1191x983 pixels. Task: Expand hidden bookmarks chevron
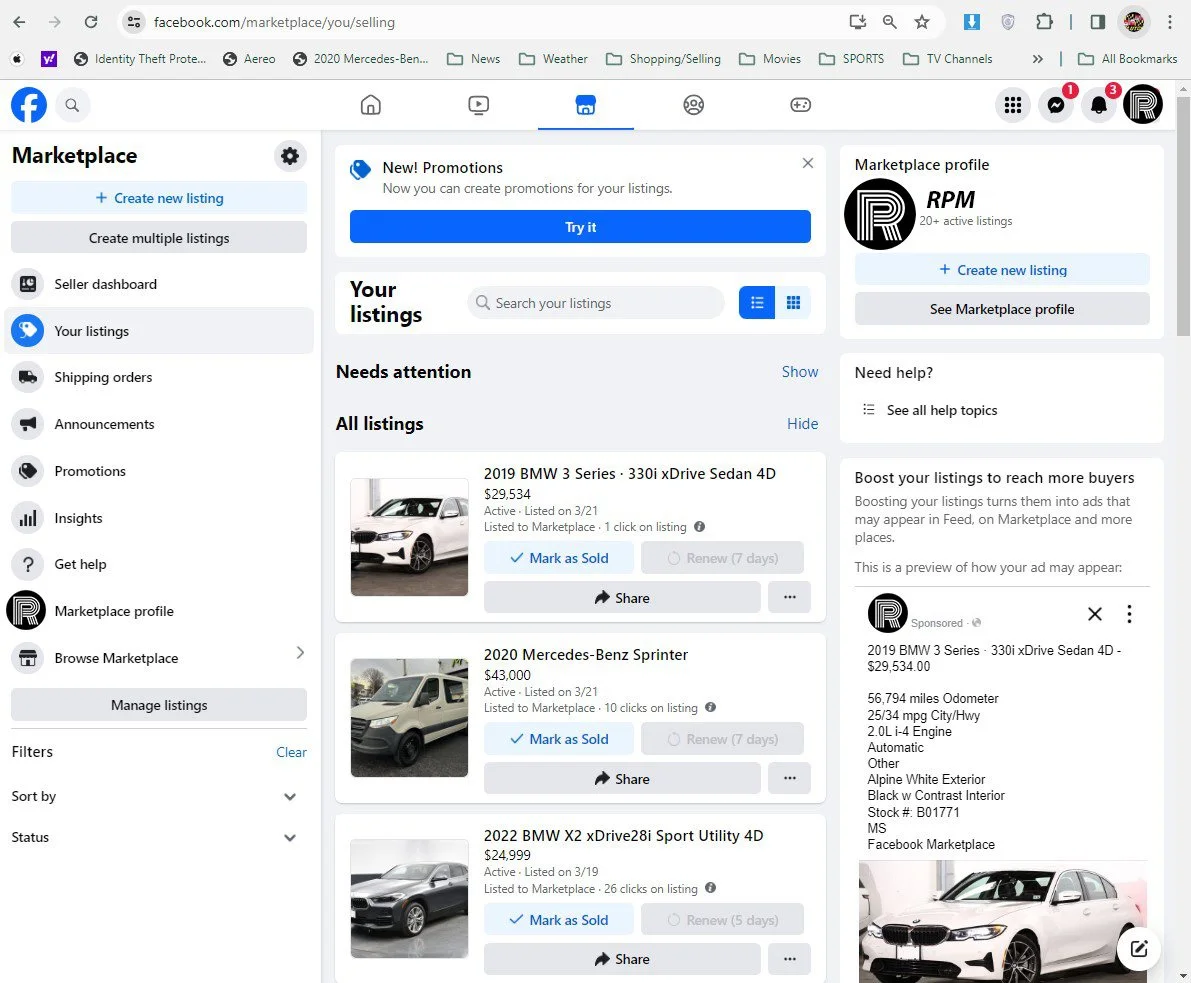point(1038,58)
